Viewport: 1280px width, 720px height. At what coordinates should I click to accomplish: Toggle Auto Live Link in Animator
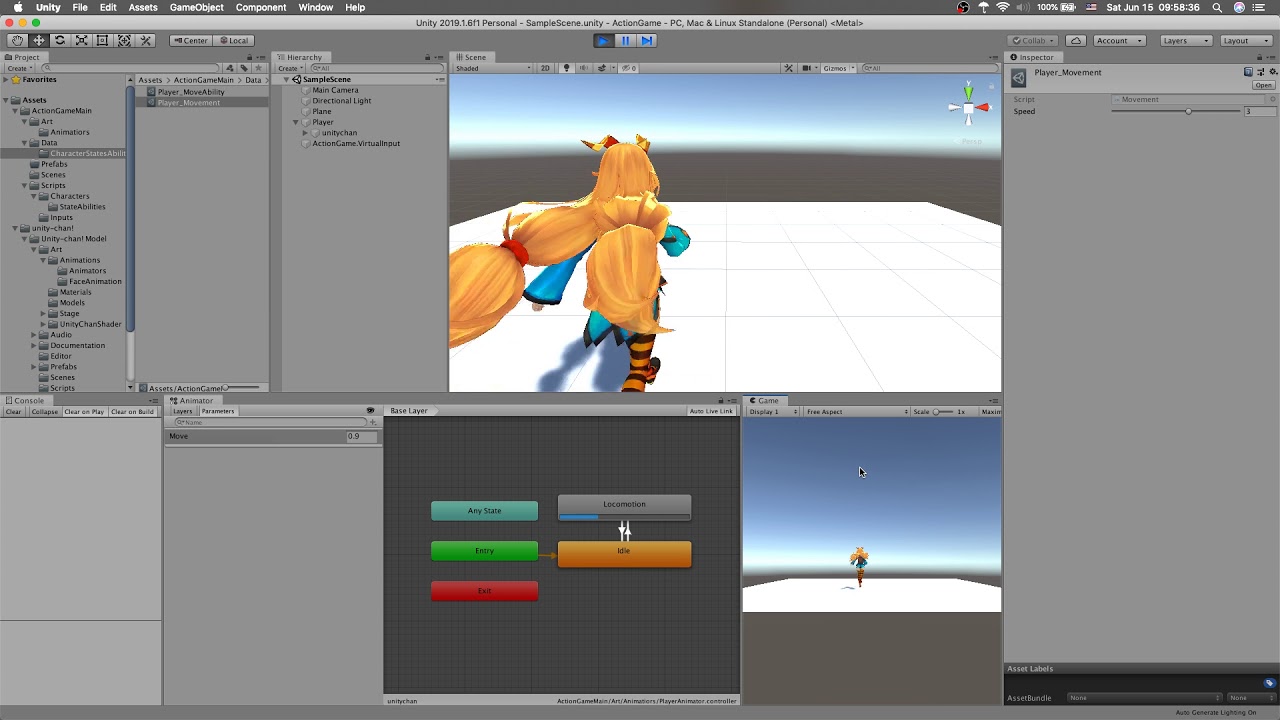[x=711, y=411]
